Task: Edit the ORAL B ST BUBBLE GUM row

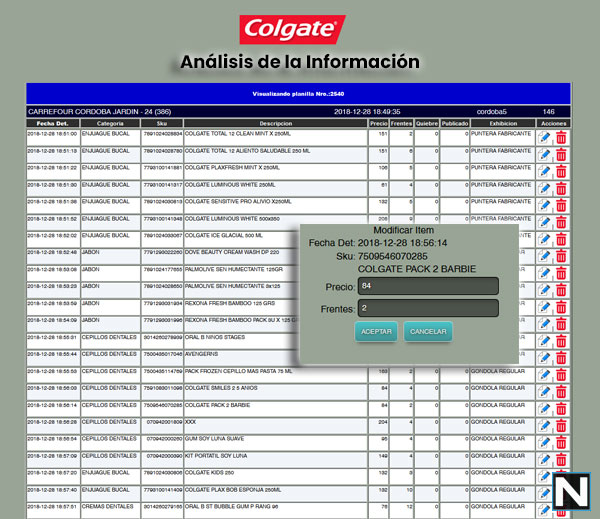Action: click(x=544, y=511)
